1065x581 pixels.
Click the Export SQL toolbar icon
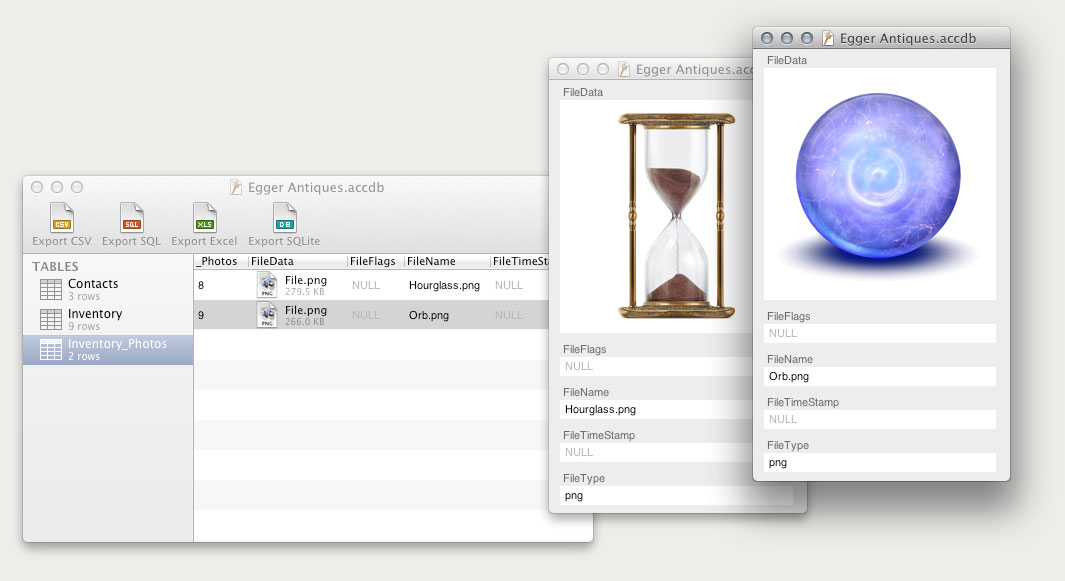point(131,218)
